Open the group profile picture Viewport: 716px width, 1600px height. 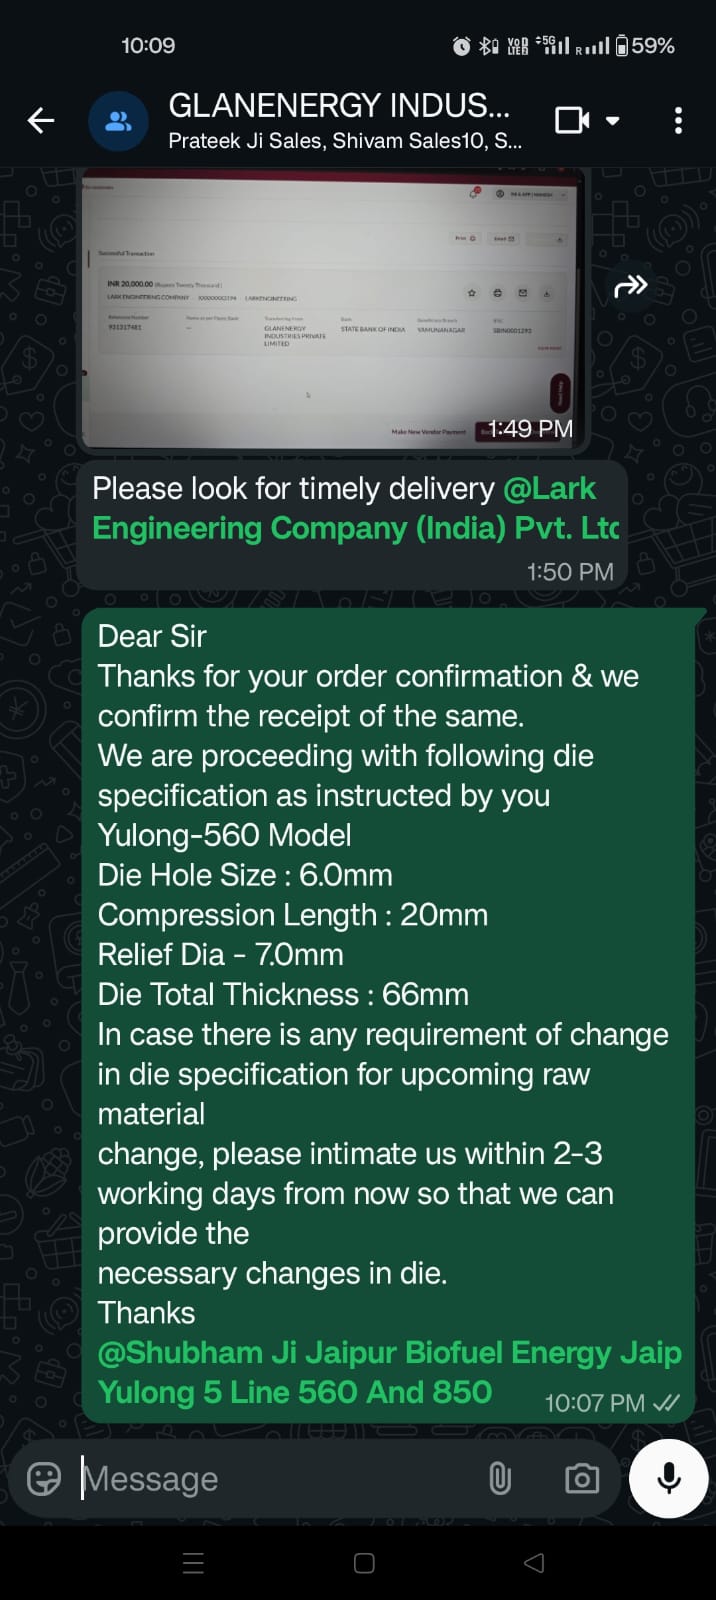118,121
